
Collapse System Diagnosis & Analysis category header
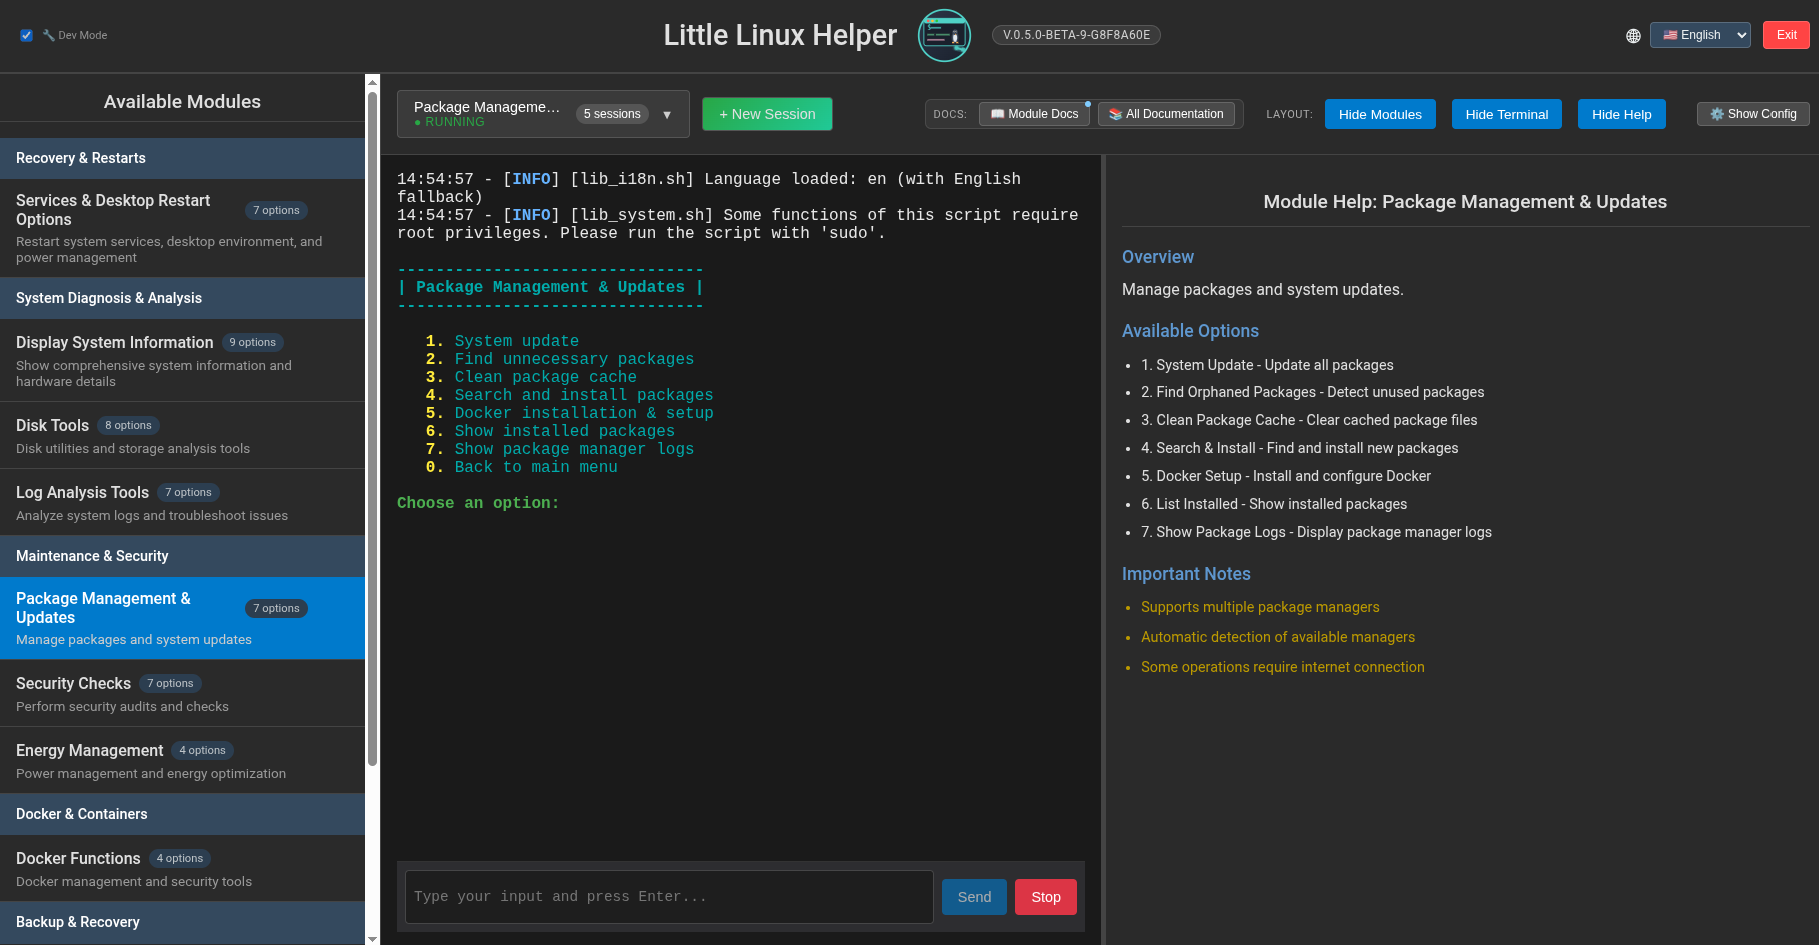(x=182, y=298)
